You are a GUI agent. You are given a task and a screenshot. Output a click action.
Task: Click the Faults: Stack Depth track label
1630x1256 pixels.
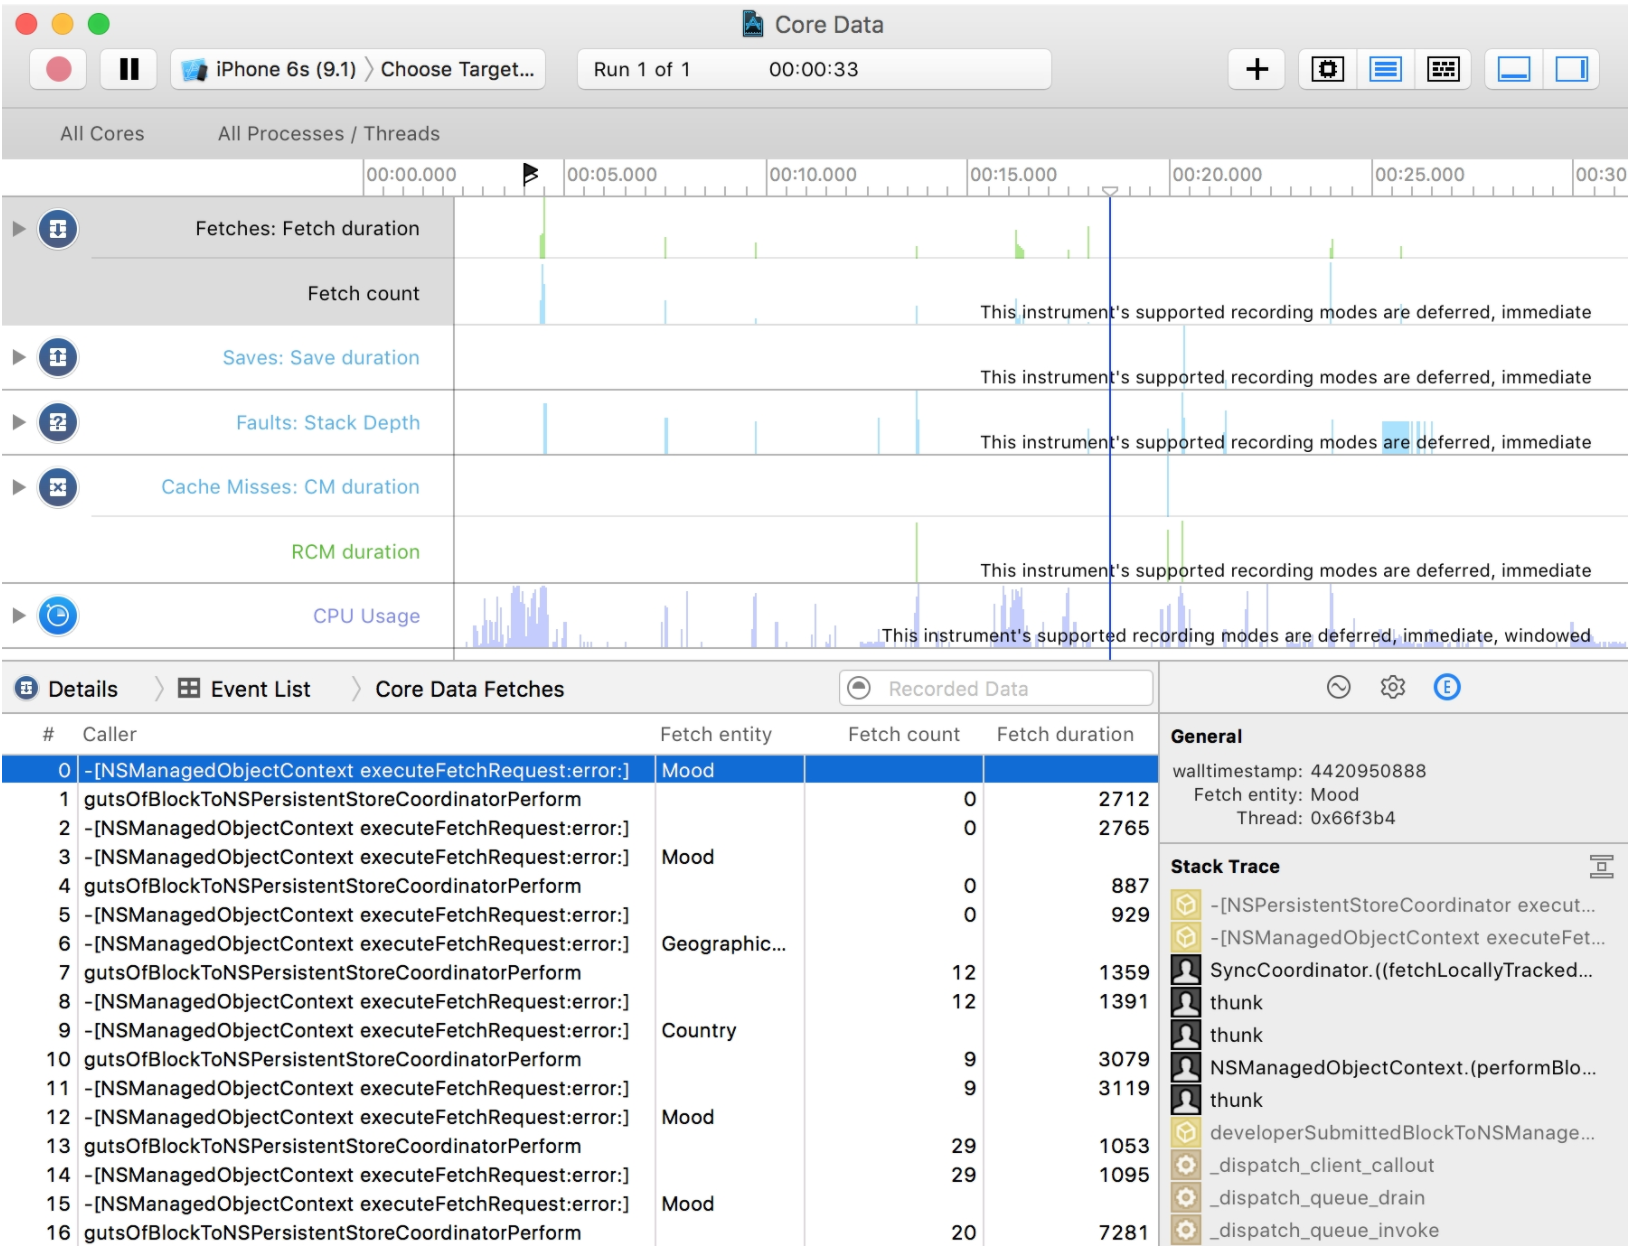click(x=328, y=422)
